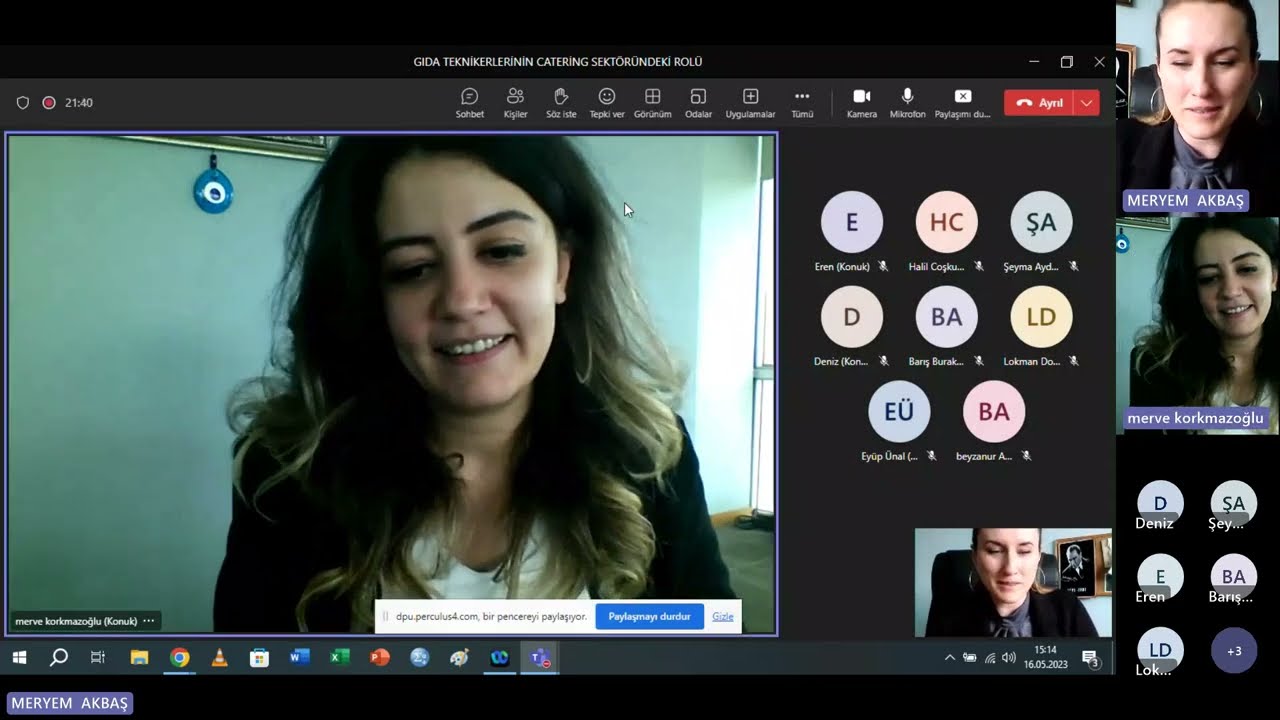Image resolution: width=1280 pixels, height=720 pixels.
Task: Open the notification center icon
Action: (x=1090, y=657)
